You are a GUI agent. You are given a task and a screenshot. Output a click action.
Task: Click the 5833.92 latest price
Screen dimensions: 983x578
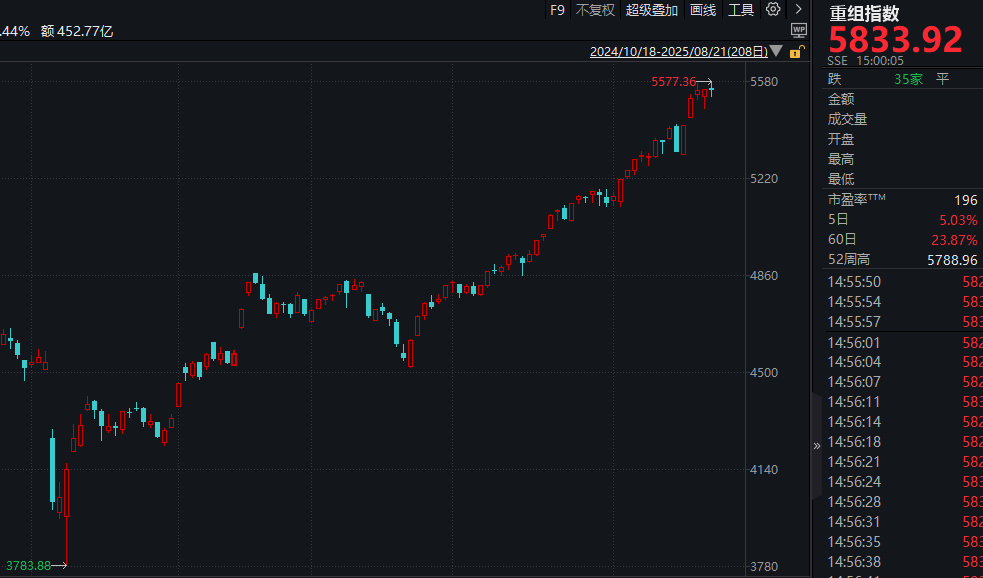pos(895,41)
